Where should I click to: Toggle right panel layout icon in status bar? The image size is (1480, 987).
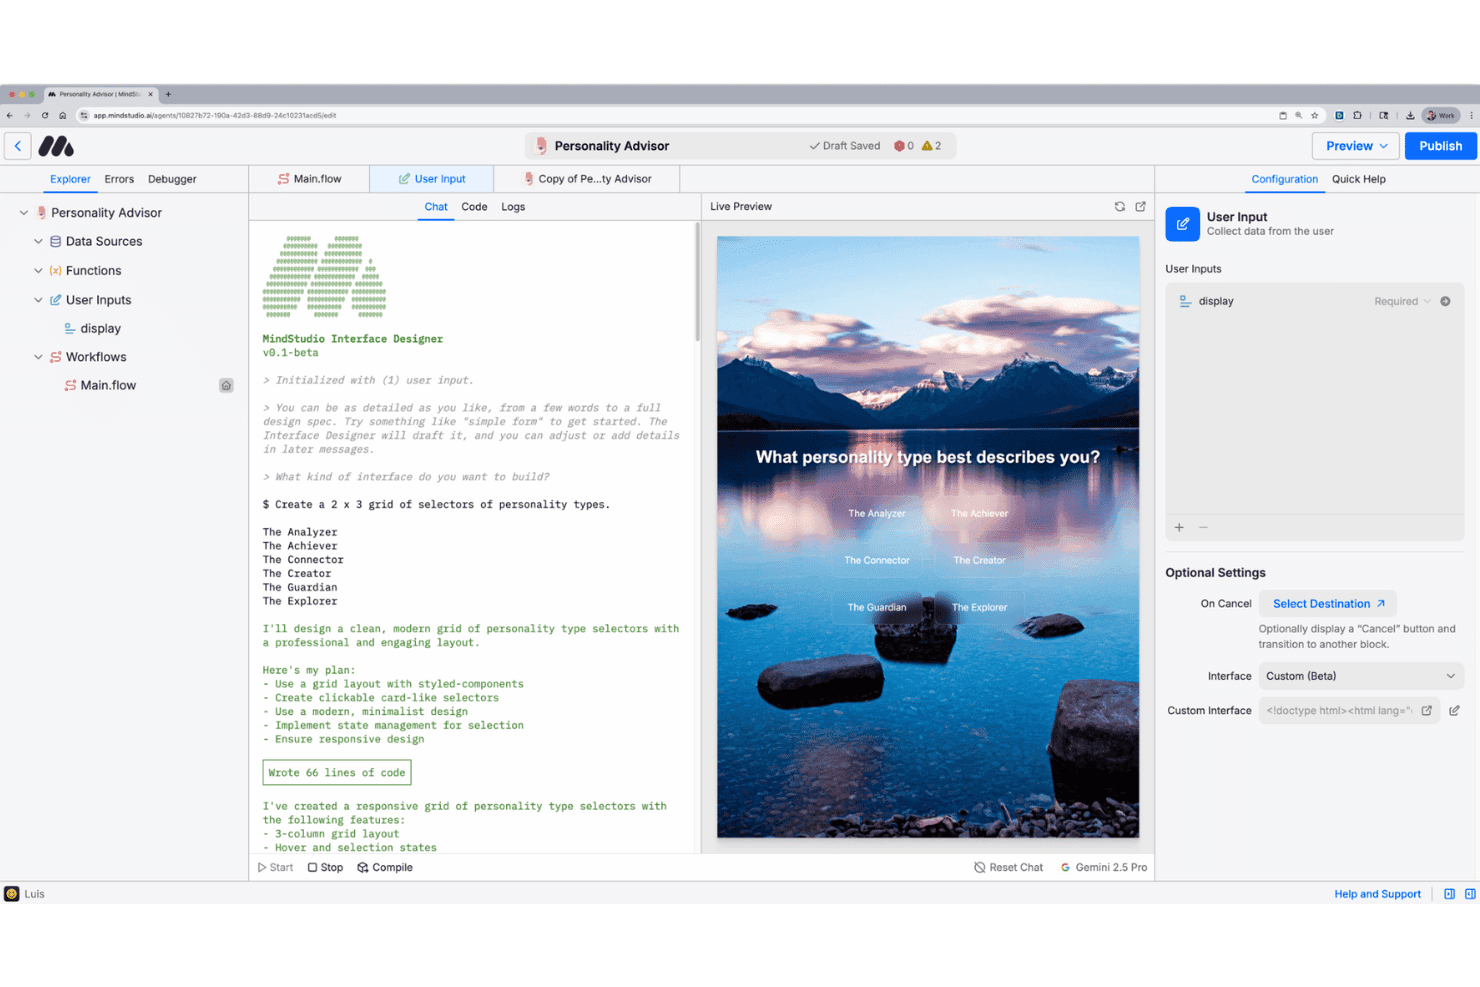tap(1470, 894)
